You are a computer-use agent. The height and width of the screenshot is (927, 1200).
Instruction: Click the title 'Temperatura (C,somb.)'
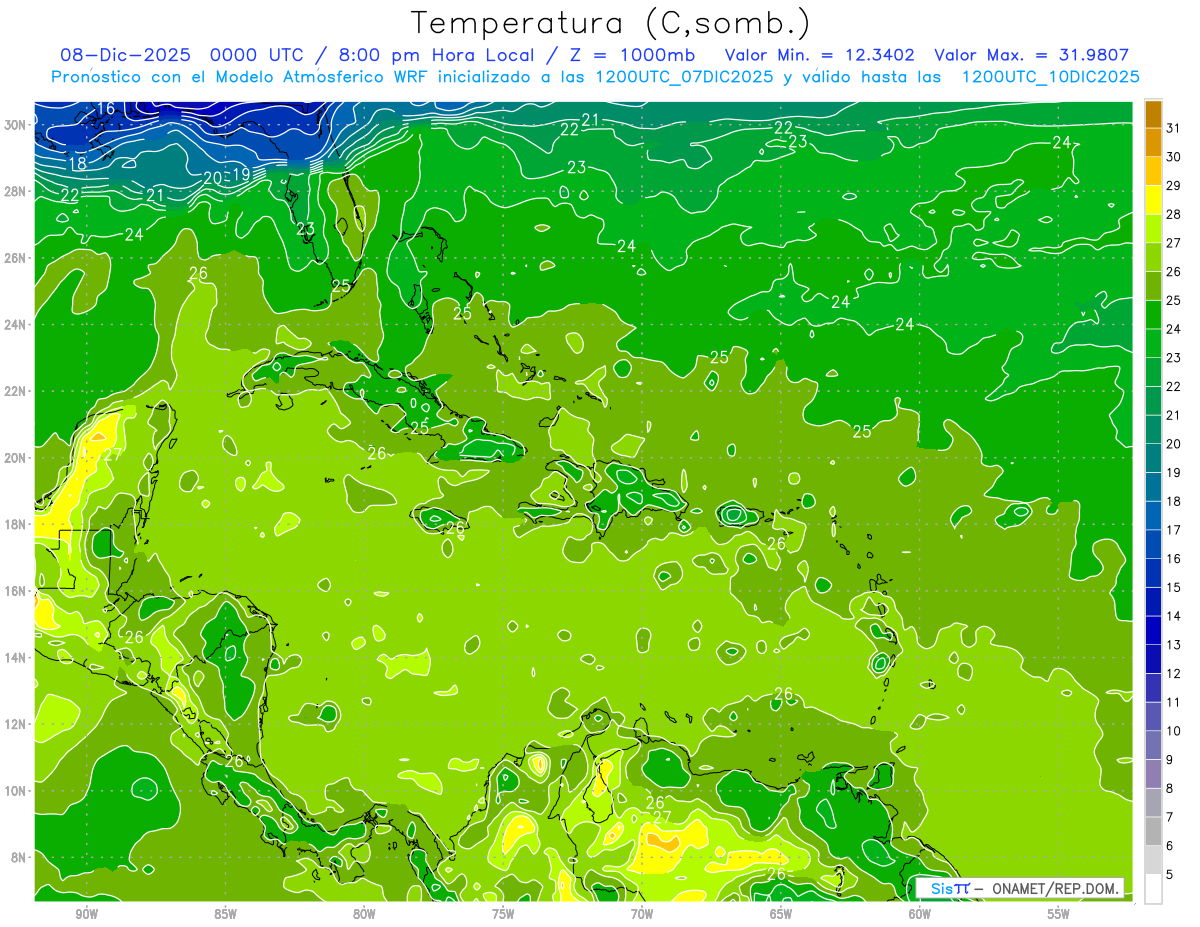pyautogui.click(x=611, y=23)
